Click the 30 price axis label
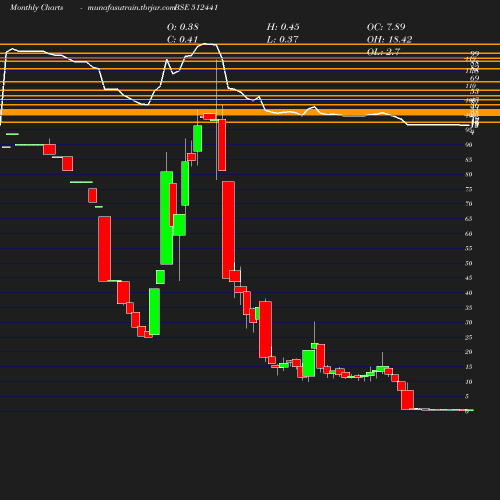This screenshot has width=500, height=500. (469, 322)
